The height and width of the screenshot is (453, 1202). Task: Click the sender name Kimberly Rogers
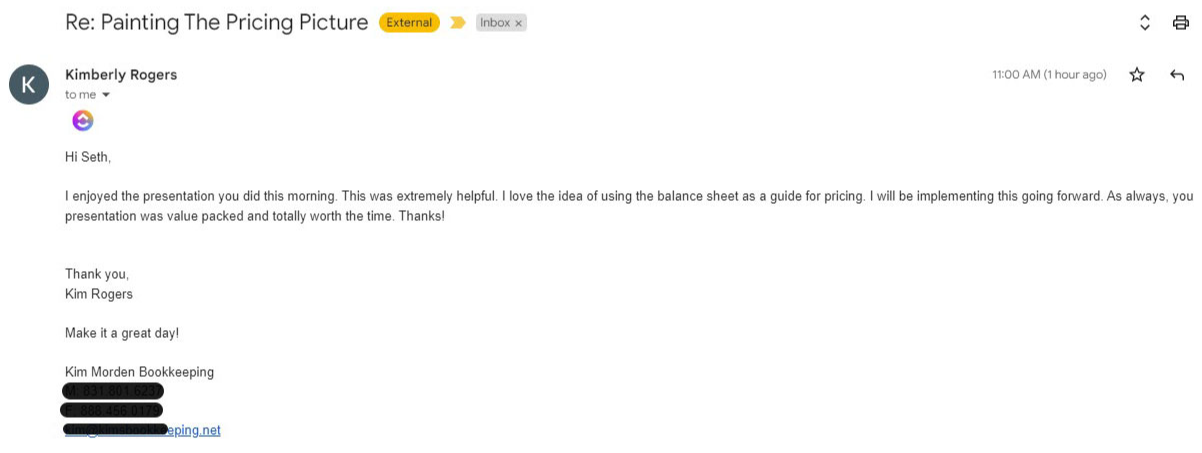[x=121, y=75]
